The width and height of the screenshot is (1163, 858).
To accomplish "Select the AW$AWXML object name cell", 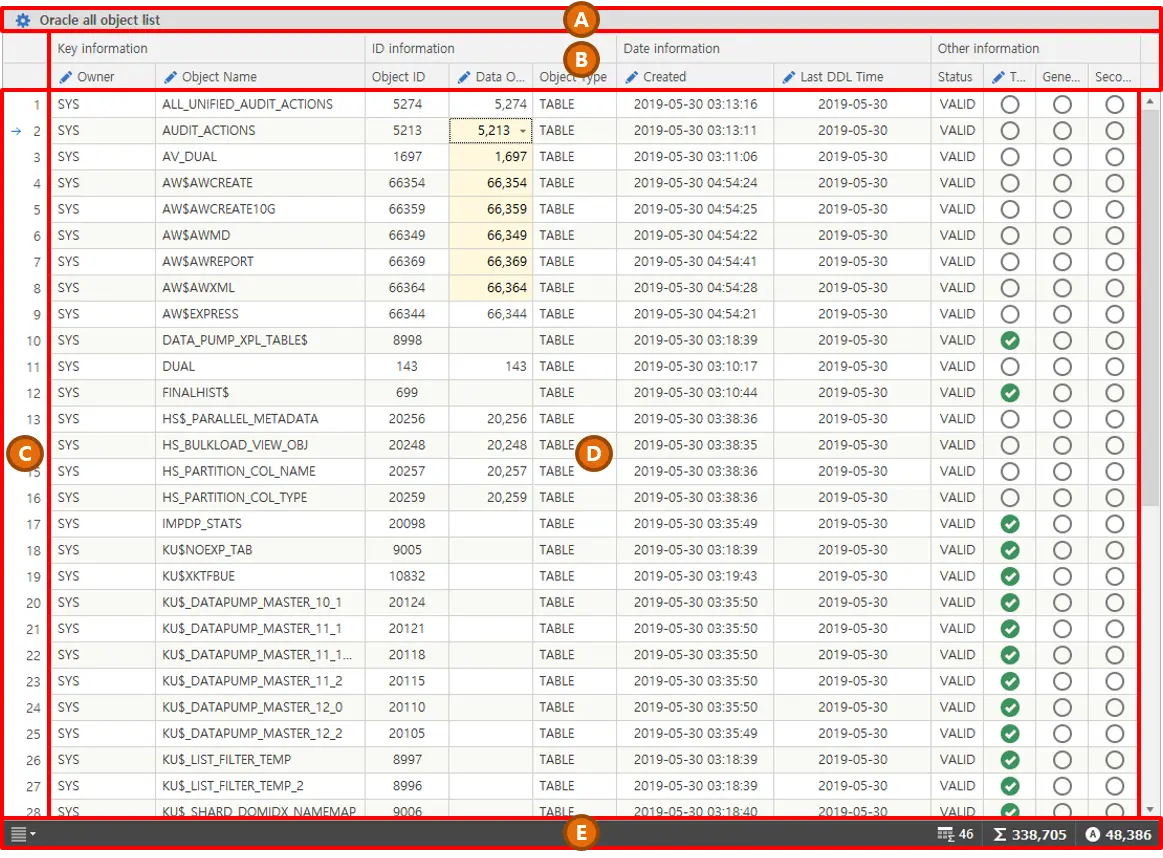I will pos(260,288).
